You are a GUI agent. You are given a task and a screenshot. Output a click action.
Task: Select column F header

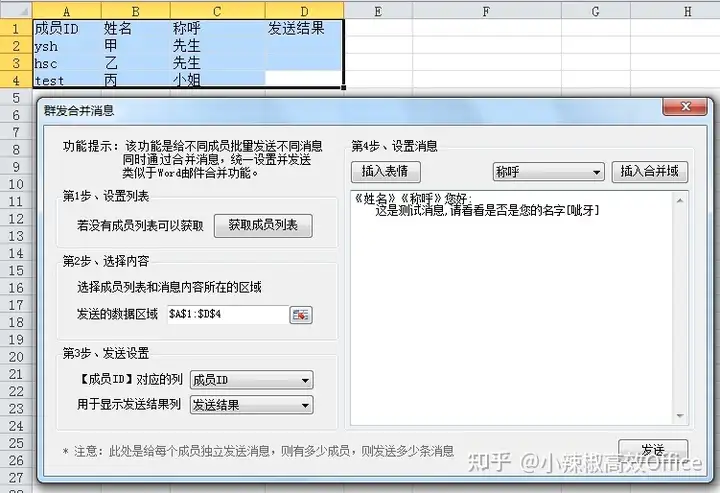tap(487, 11)
